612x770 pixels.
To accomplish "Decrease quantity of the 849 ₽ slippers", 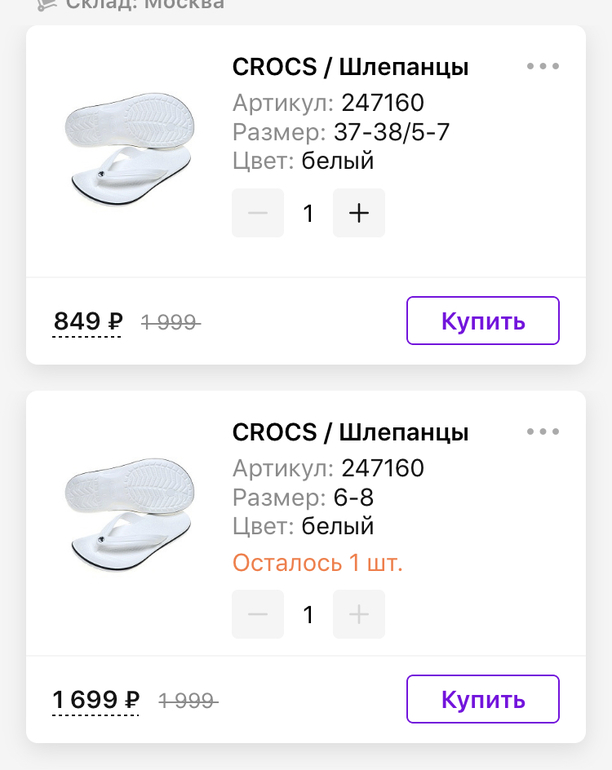I will [258, 213].
